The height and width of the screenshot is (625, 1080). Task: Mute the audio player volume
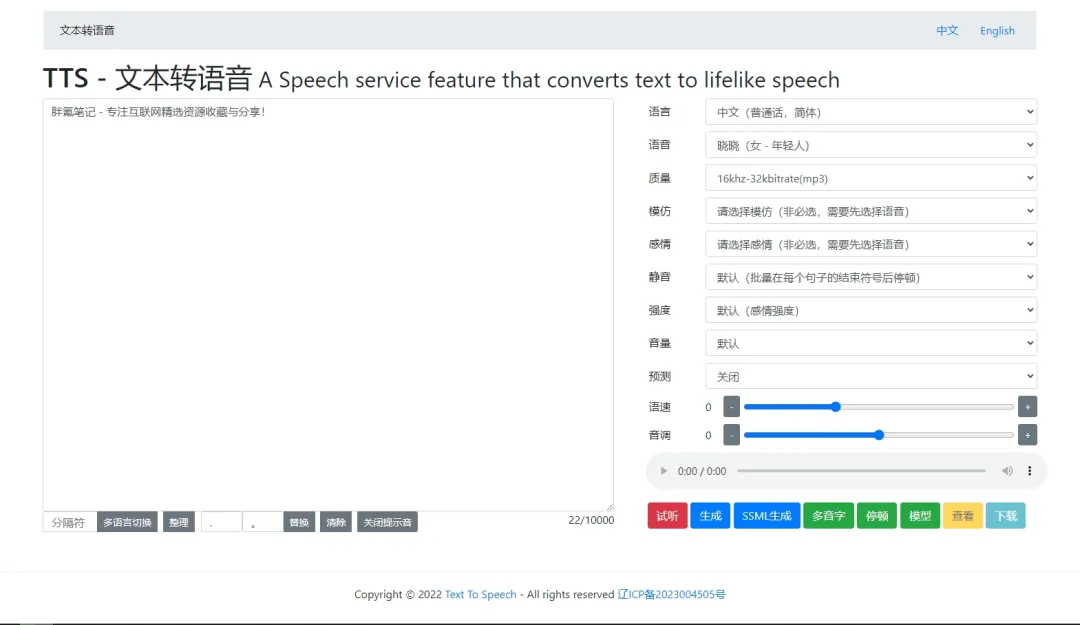point(1007,471)
